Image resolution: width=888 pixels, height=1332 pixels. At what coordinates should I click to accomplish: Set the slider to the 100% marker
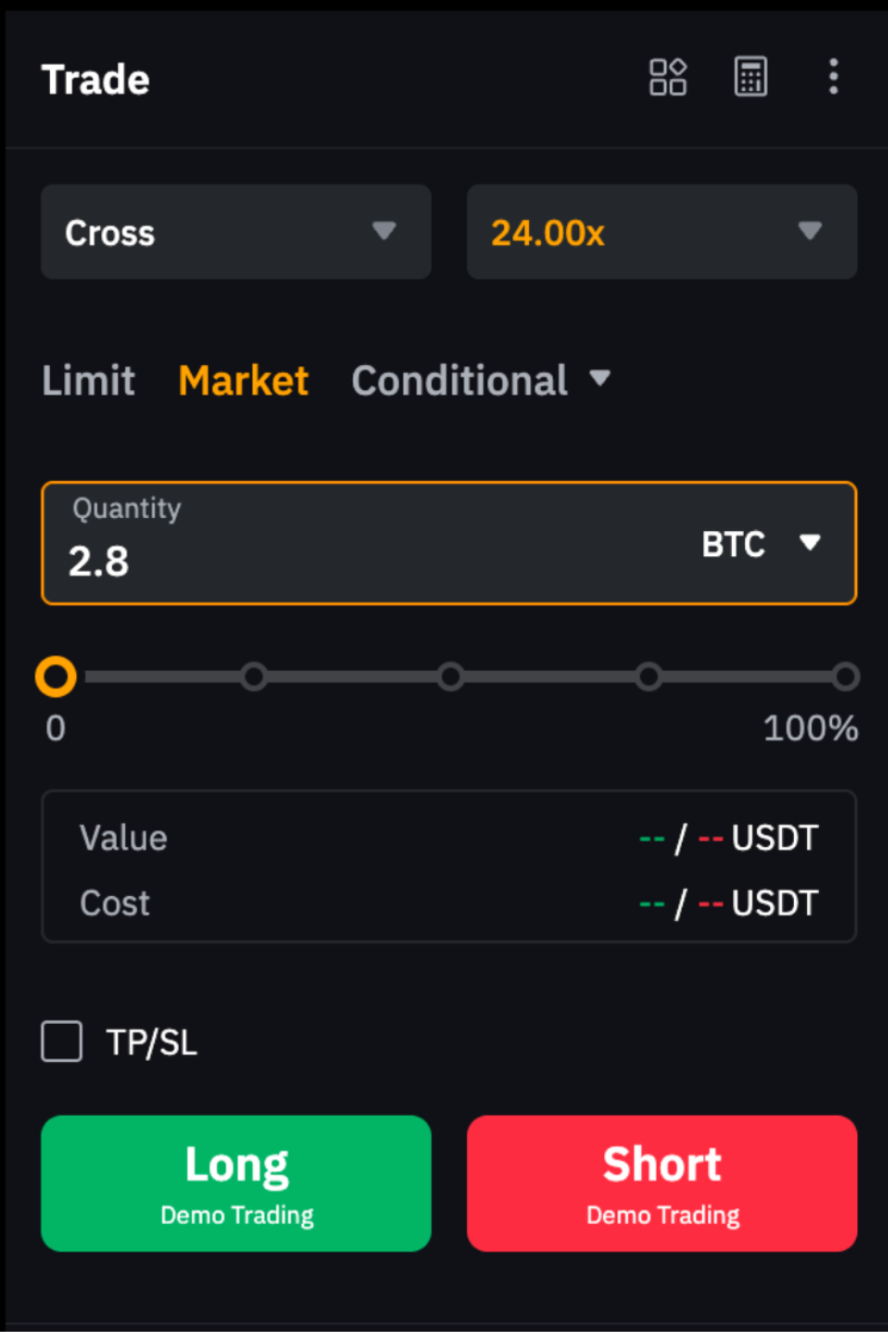coord(846,677)
